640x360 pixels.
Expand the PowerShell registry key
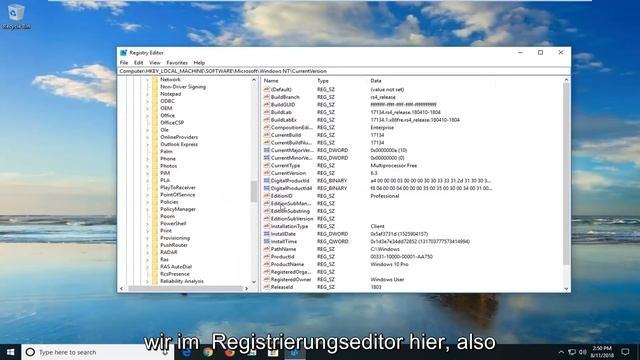click(147, 224)
